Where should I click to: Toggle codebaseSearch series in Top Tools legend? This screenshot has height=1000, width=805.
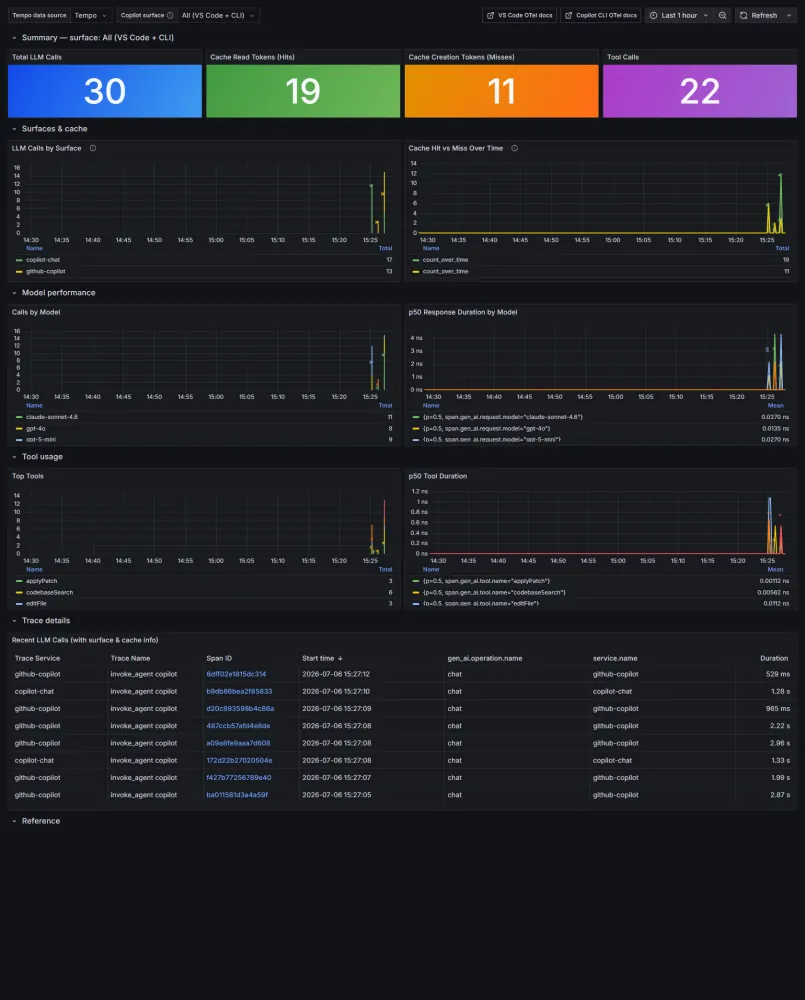coord(49,592)
